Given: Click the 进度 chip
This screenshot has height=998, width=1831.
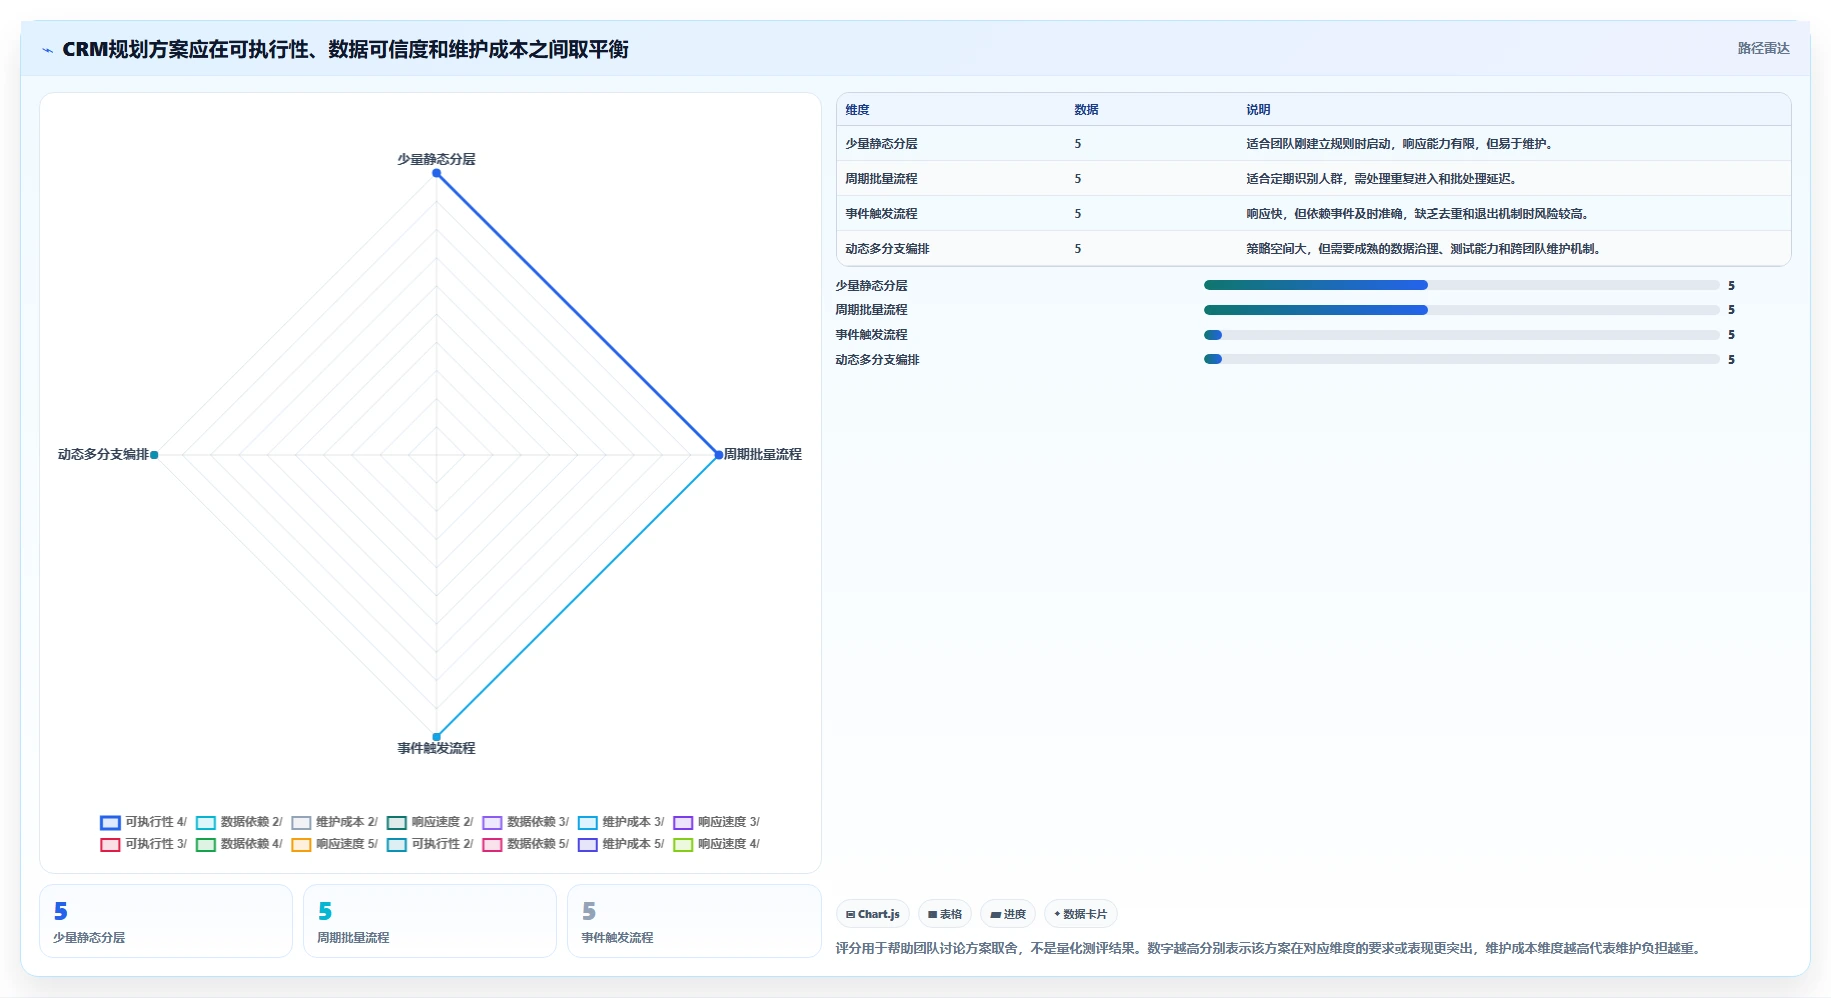Looking at the screenshot, I should (1008, 914).
